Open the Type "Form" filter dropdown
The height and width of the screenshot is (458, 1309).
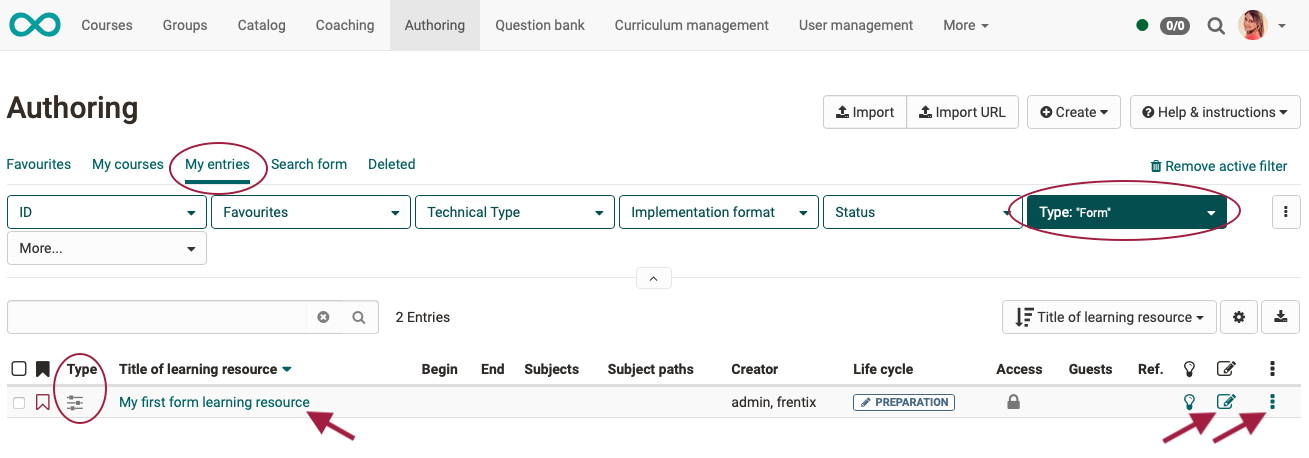1127,212
